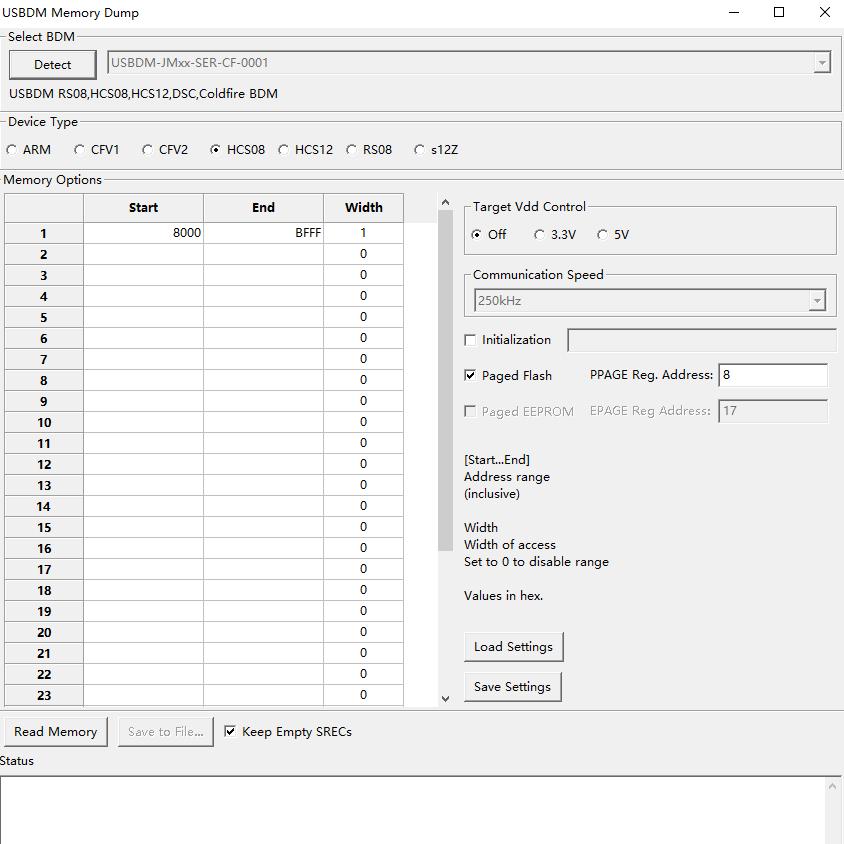Select the RS08 device type
This screenshot has height=844, width=844.
353,149
